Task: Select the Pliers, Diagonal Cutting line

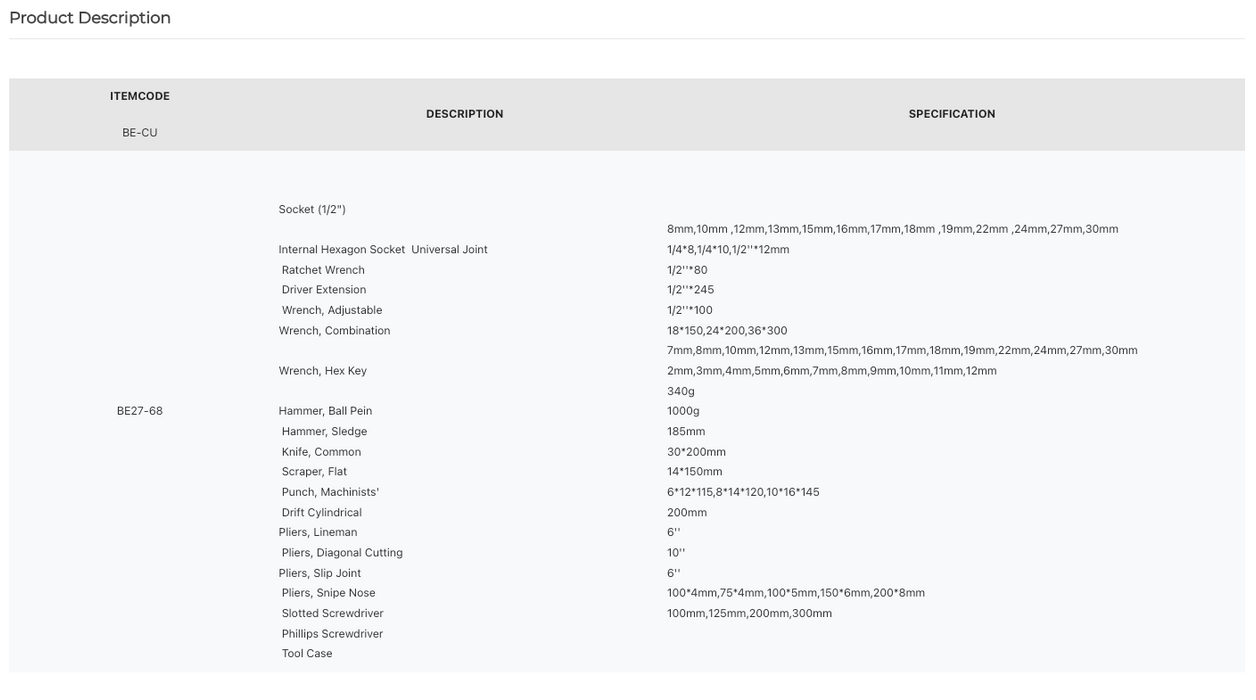Action: (342, 553)
